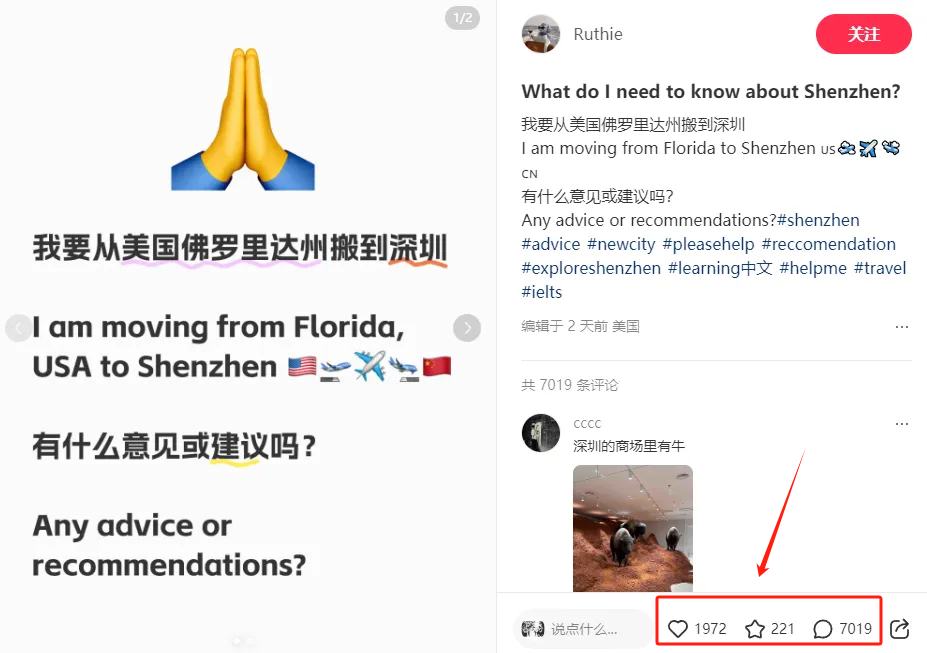The height and width of the screenshot is (653, 927).
Task: Open the three-dot menu on cccc's comment
Action: (902, 424)
